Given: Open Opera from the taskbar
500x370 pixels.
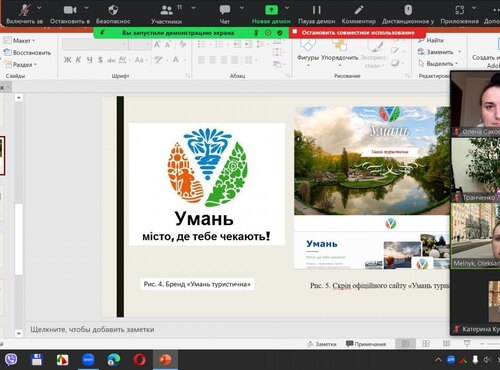Looking at the screenshot, I should [139, 360].
